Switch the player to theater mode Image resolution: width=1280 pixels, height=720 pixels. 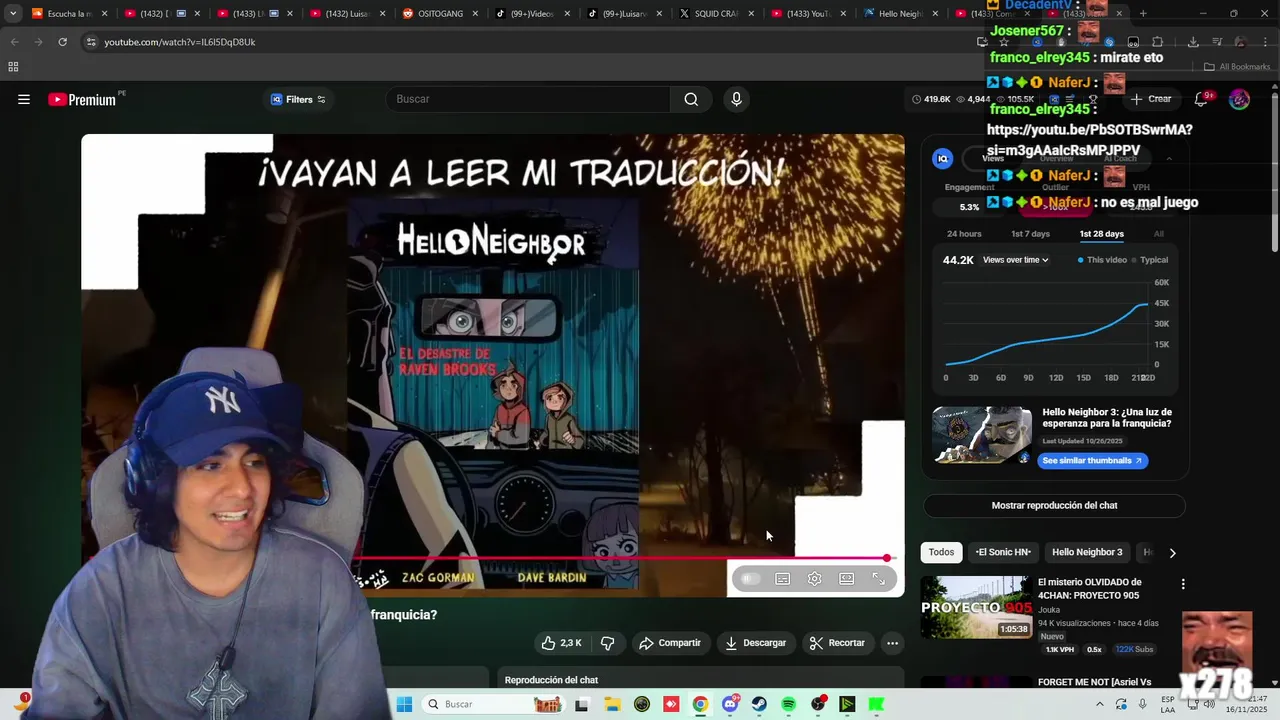coord(847,579)
